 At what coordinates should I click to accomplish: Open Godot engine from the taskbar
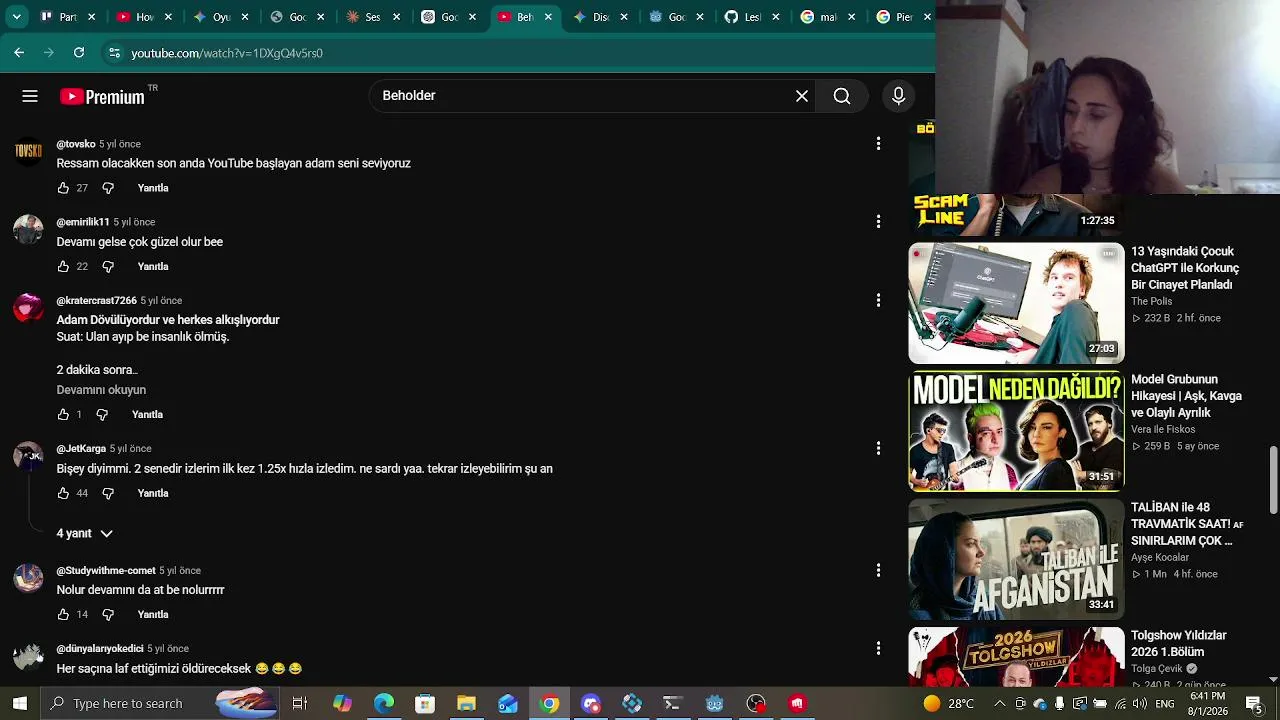714,703
